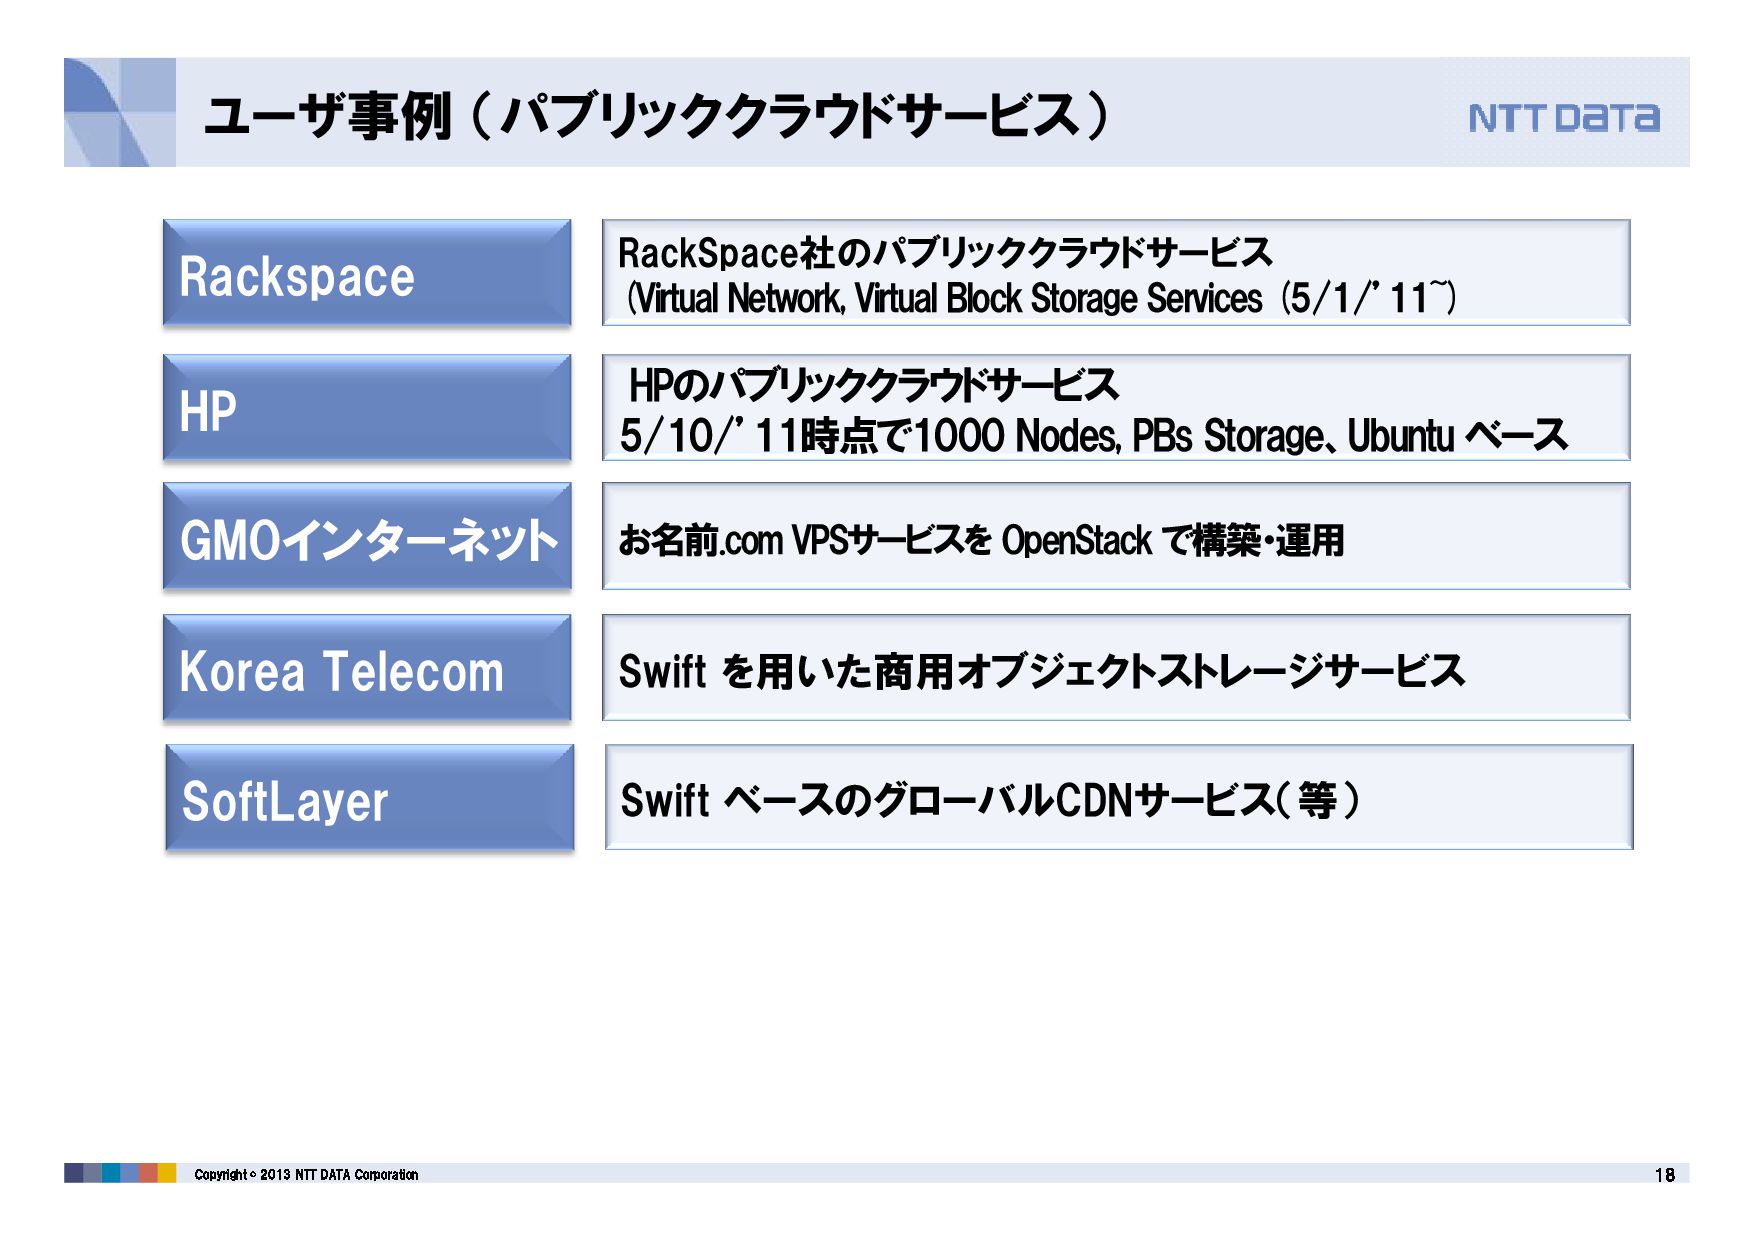Select the GMOインターネット label box

(x=367, y=537)
